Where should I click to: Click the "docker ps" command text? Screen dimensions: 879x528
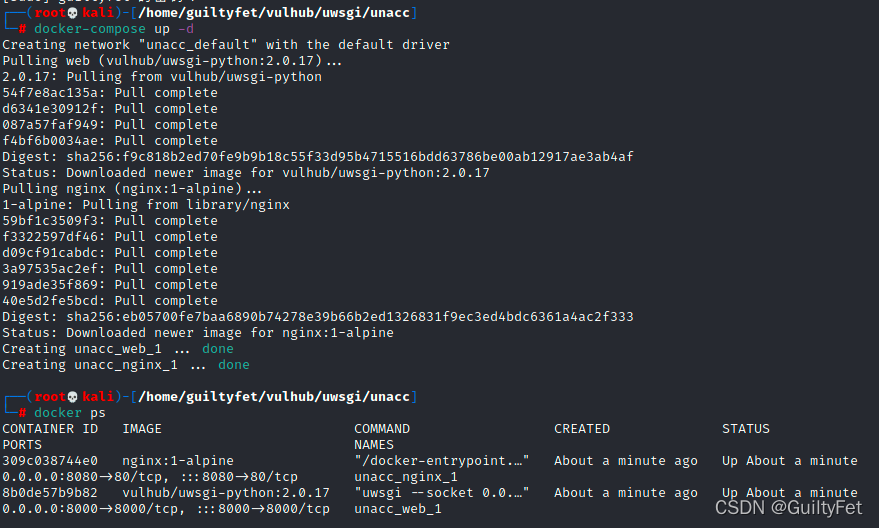click(x=70, y=413)
